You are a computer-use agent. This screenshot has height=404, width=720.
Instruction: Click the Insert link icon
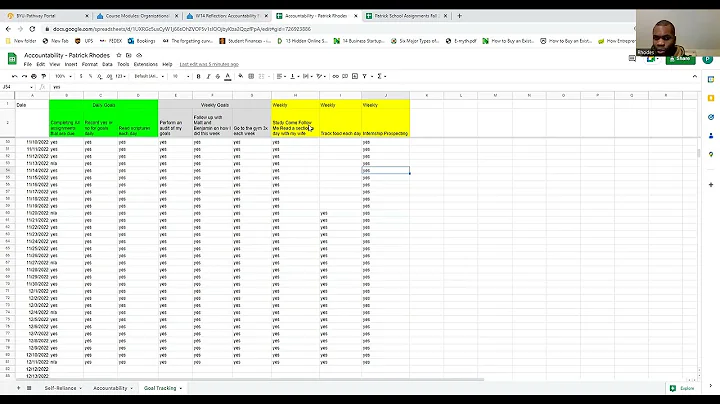[x=335, y=76]
